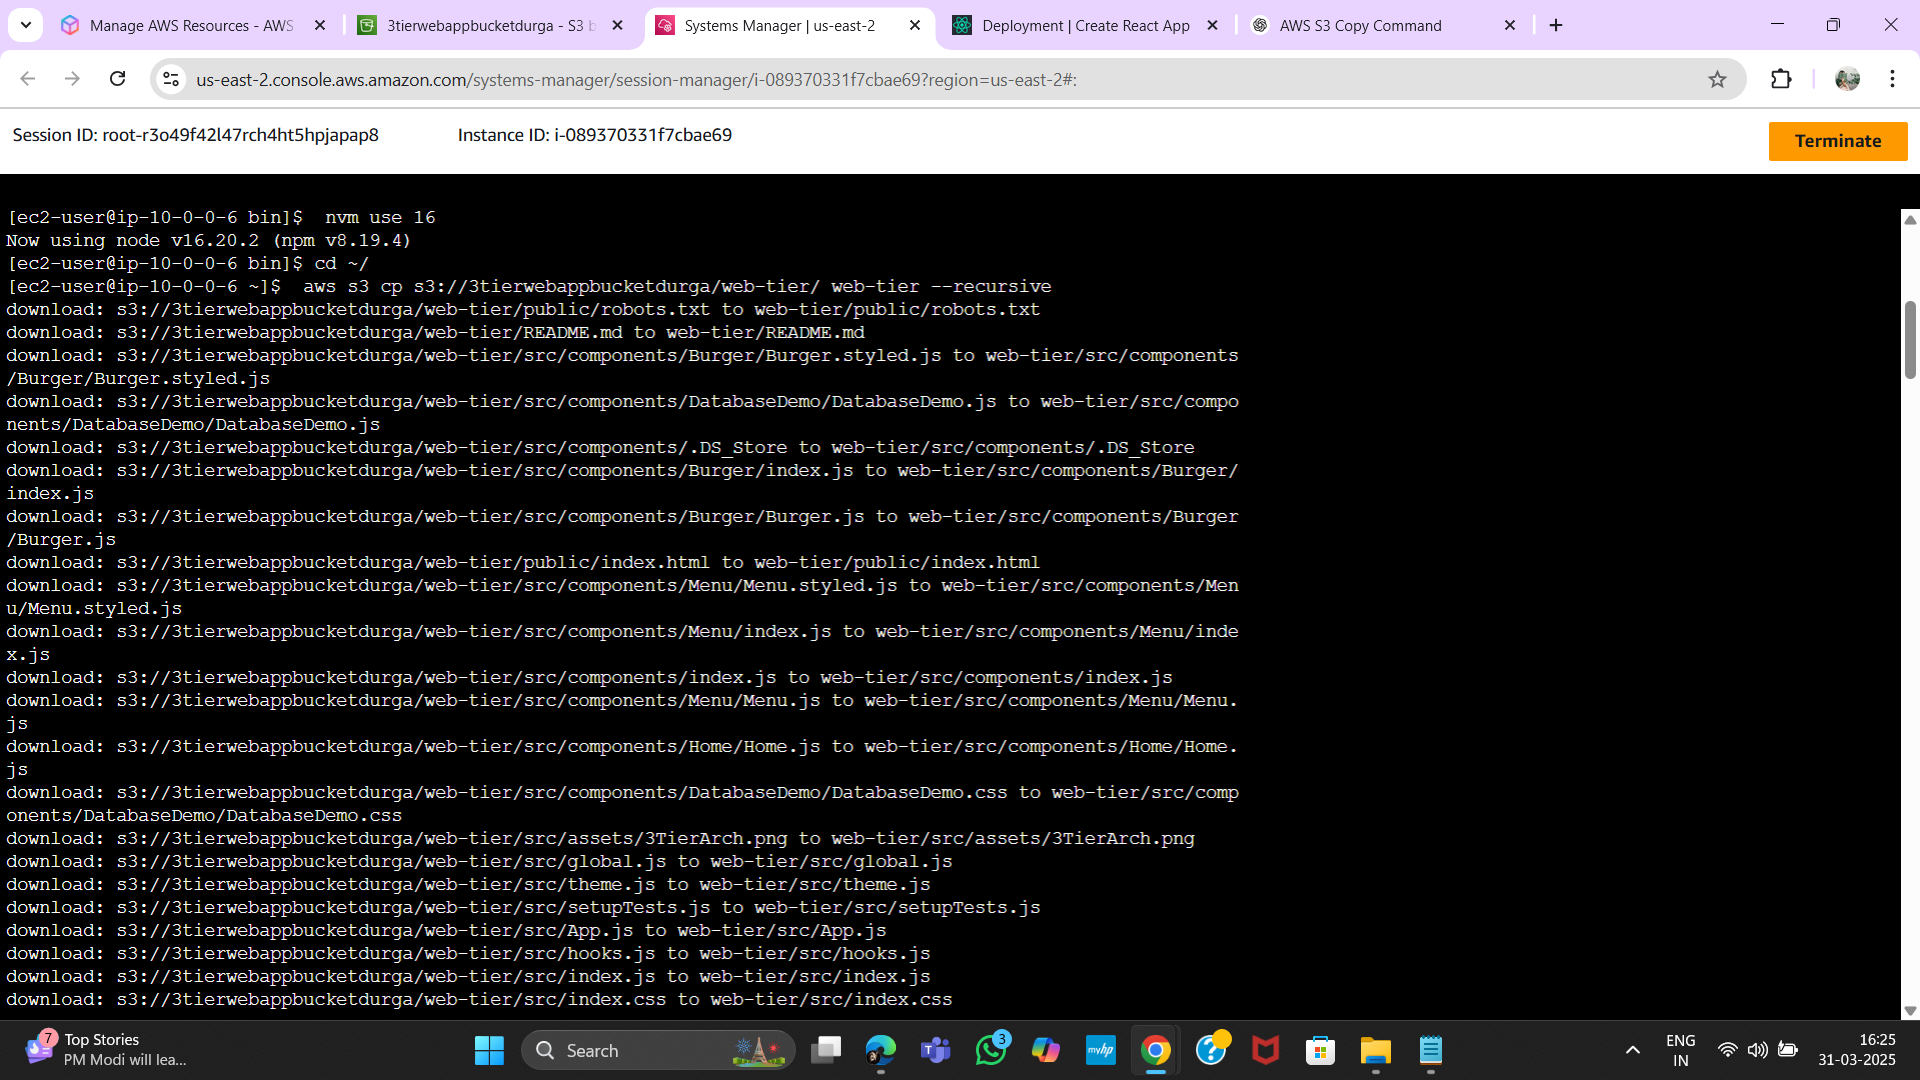Click the README.md download line

pos(435,332)
